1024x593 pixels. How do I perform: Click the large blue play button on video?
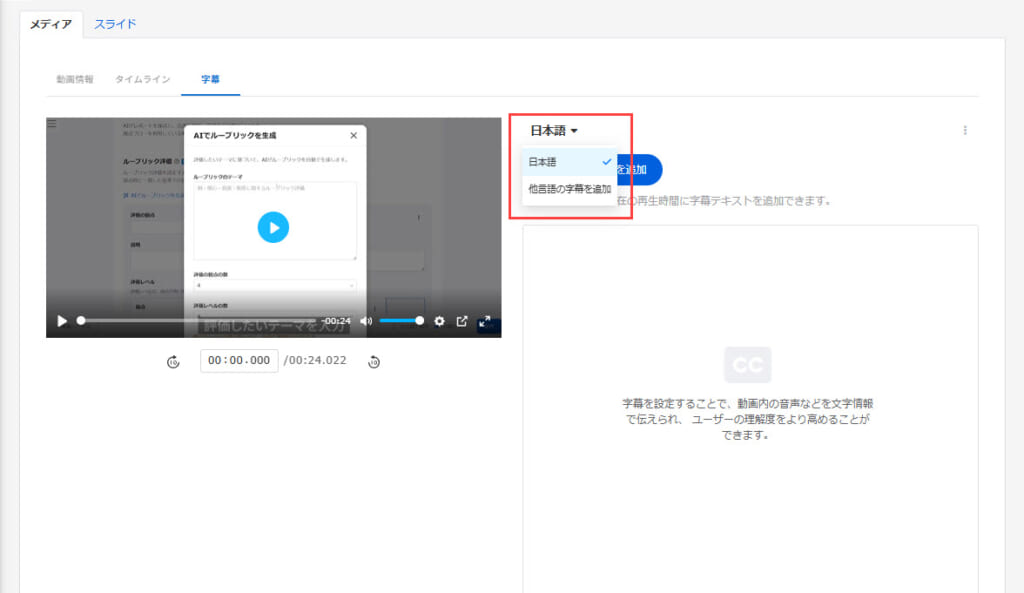click(x=273, y=227)
